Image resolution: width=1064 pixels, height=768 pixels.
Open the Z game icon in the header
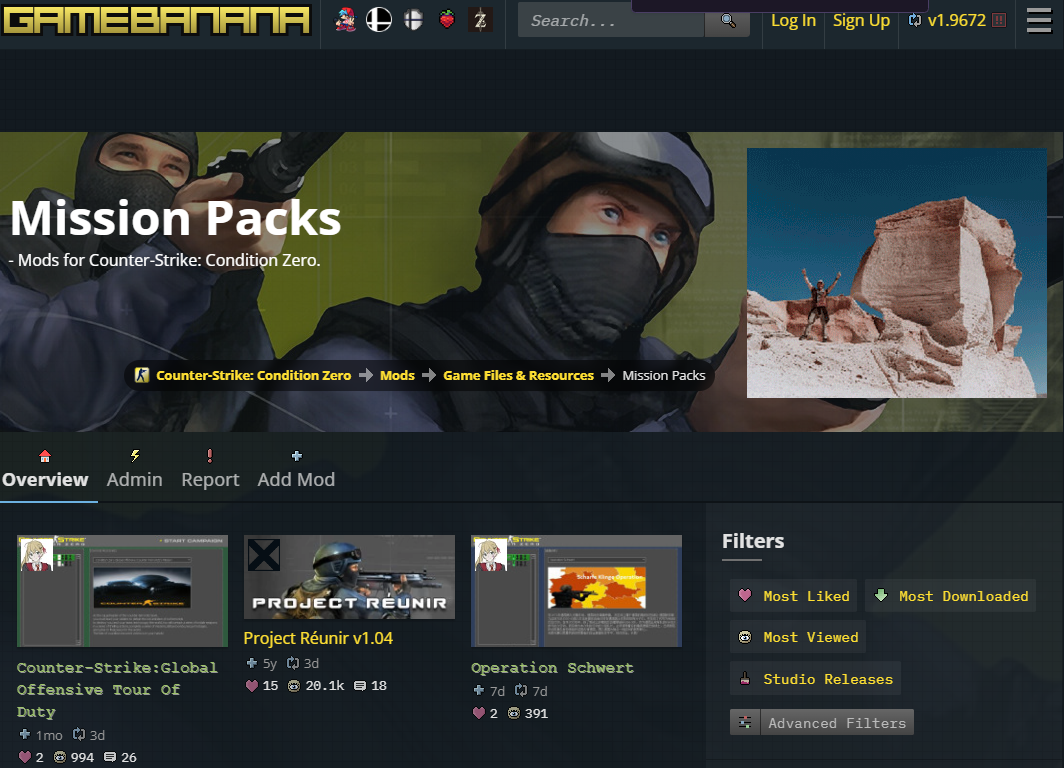pyautogui.click(x=480, y=20)
